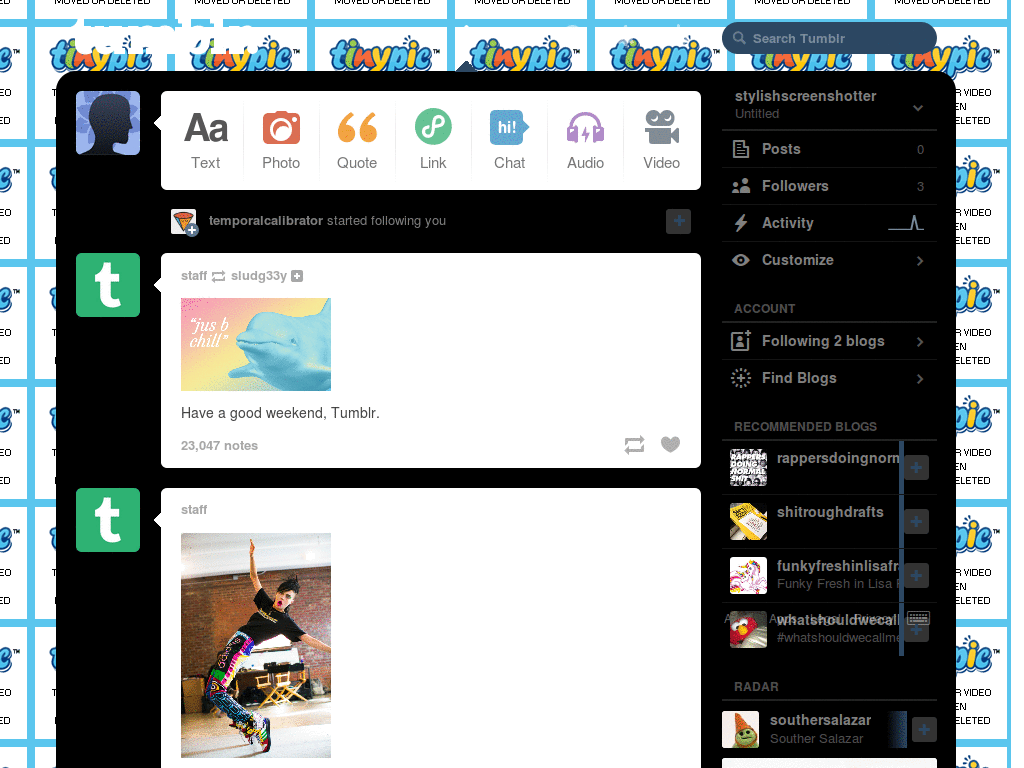The width and height of the screenshot is (1024, 768).
Task: Click the Activity lightning icon
Action: pyautogui.click(x=741, y=223)
